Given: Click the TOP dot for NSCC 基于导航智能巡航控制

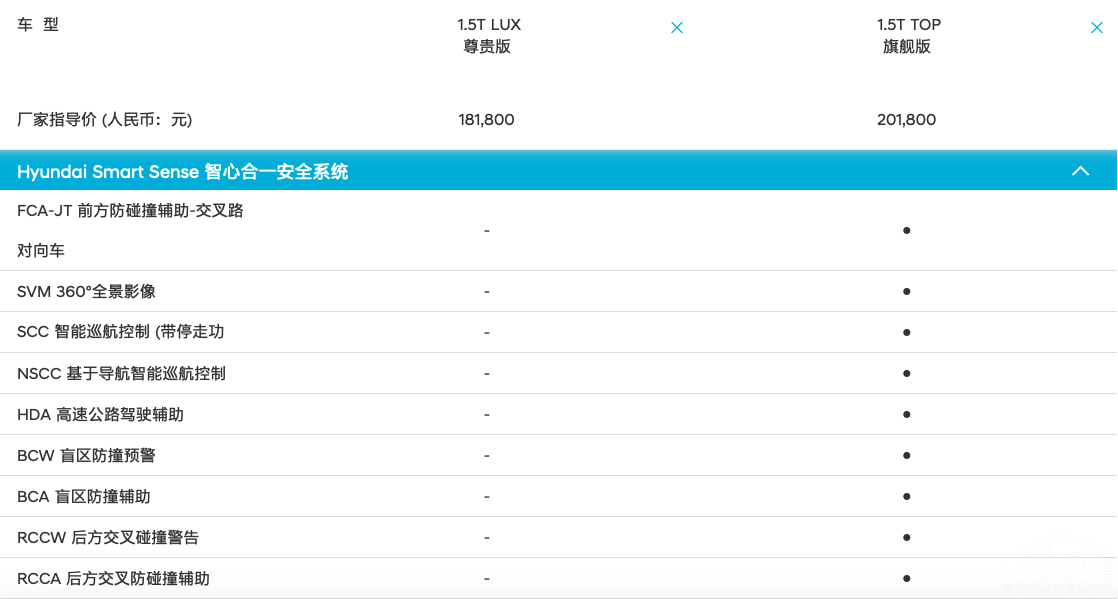Looking at the screenshot, I should tap(906, 372).
